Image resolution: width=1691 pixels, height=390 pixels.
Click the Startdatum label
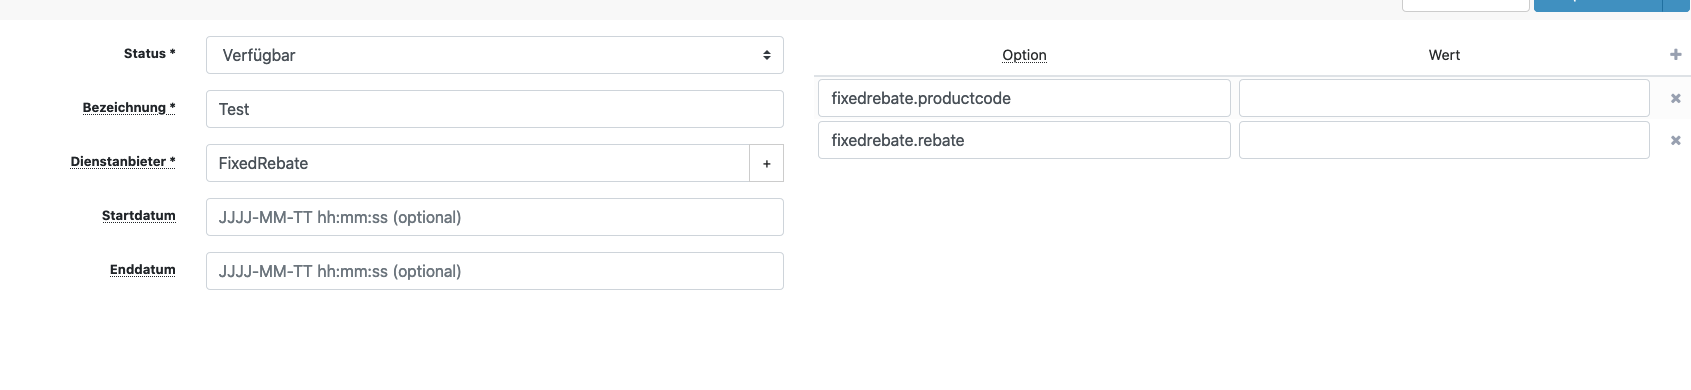139,215
